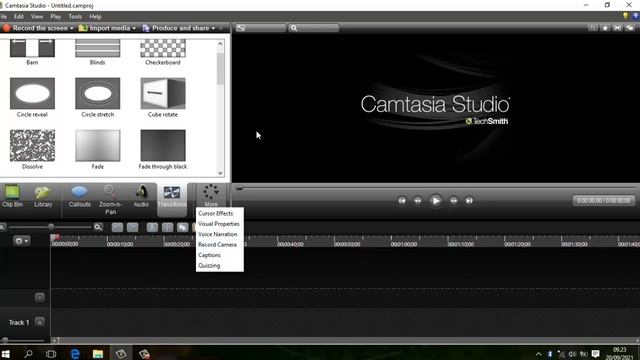This screenshot has width=640, height=360.
Task: Click the pan mode hand icon above preview
Action: click(605, 28)
